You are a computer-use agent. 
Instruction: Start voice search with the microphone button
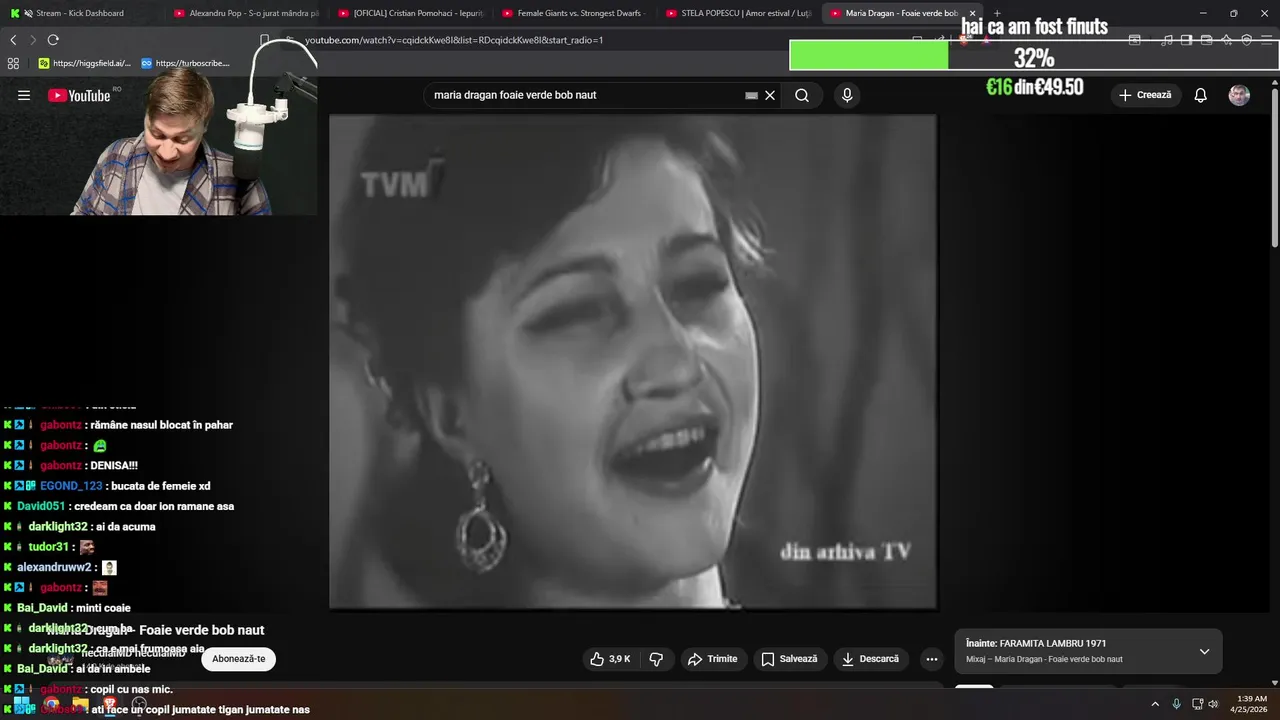coord(847,95)
